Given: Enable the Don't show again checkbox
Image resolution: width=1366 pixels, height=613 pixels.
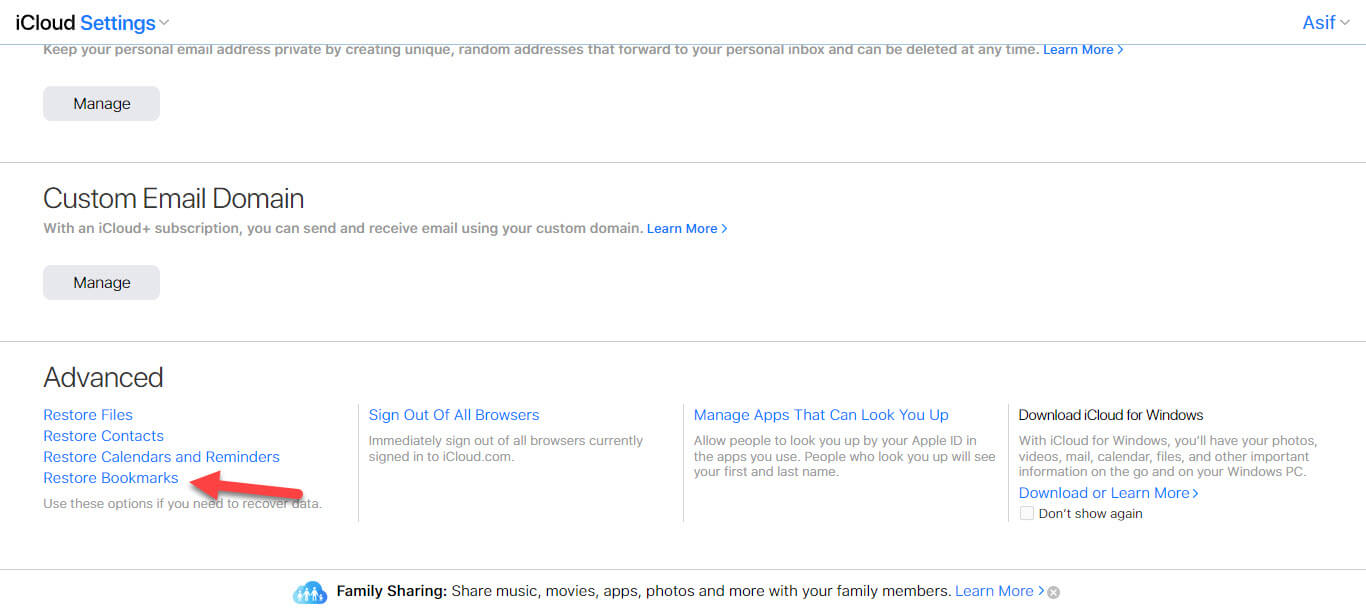Looking at the screenshot, I should [x=1026, y=513].
